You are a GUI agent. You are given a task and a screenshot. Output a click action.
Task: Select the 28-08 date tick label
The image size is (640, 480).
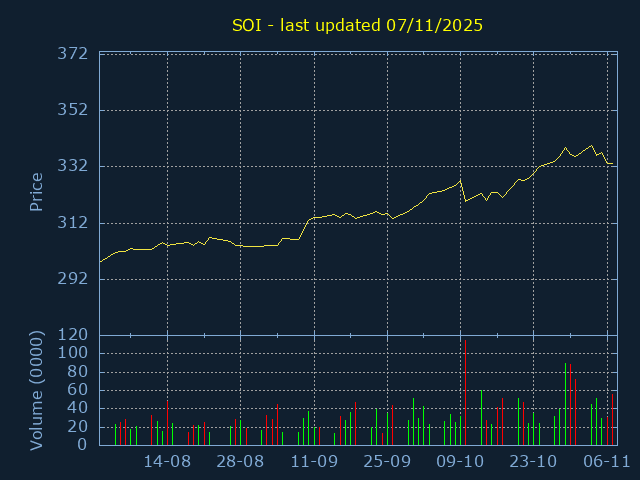[x=241, y=462]
